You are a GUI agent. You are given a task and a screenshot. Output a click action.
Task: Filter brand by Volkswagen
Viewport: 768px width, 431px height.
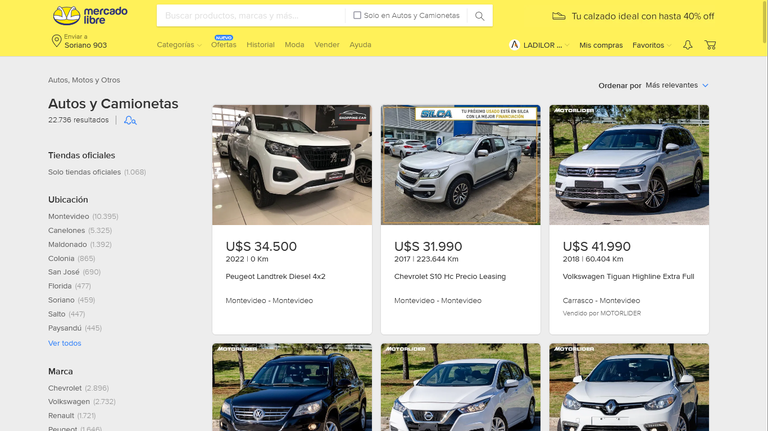click(x=82, y=402)
